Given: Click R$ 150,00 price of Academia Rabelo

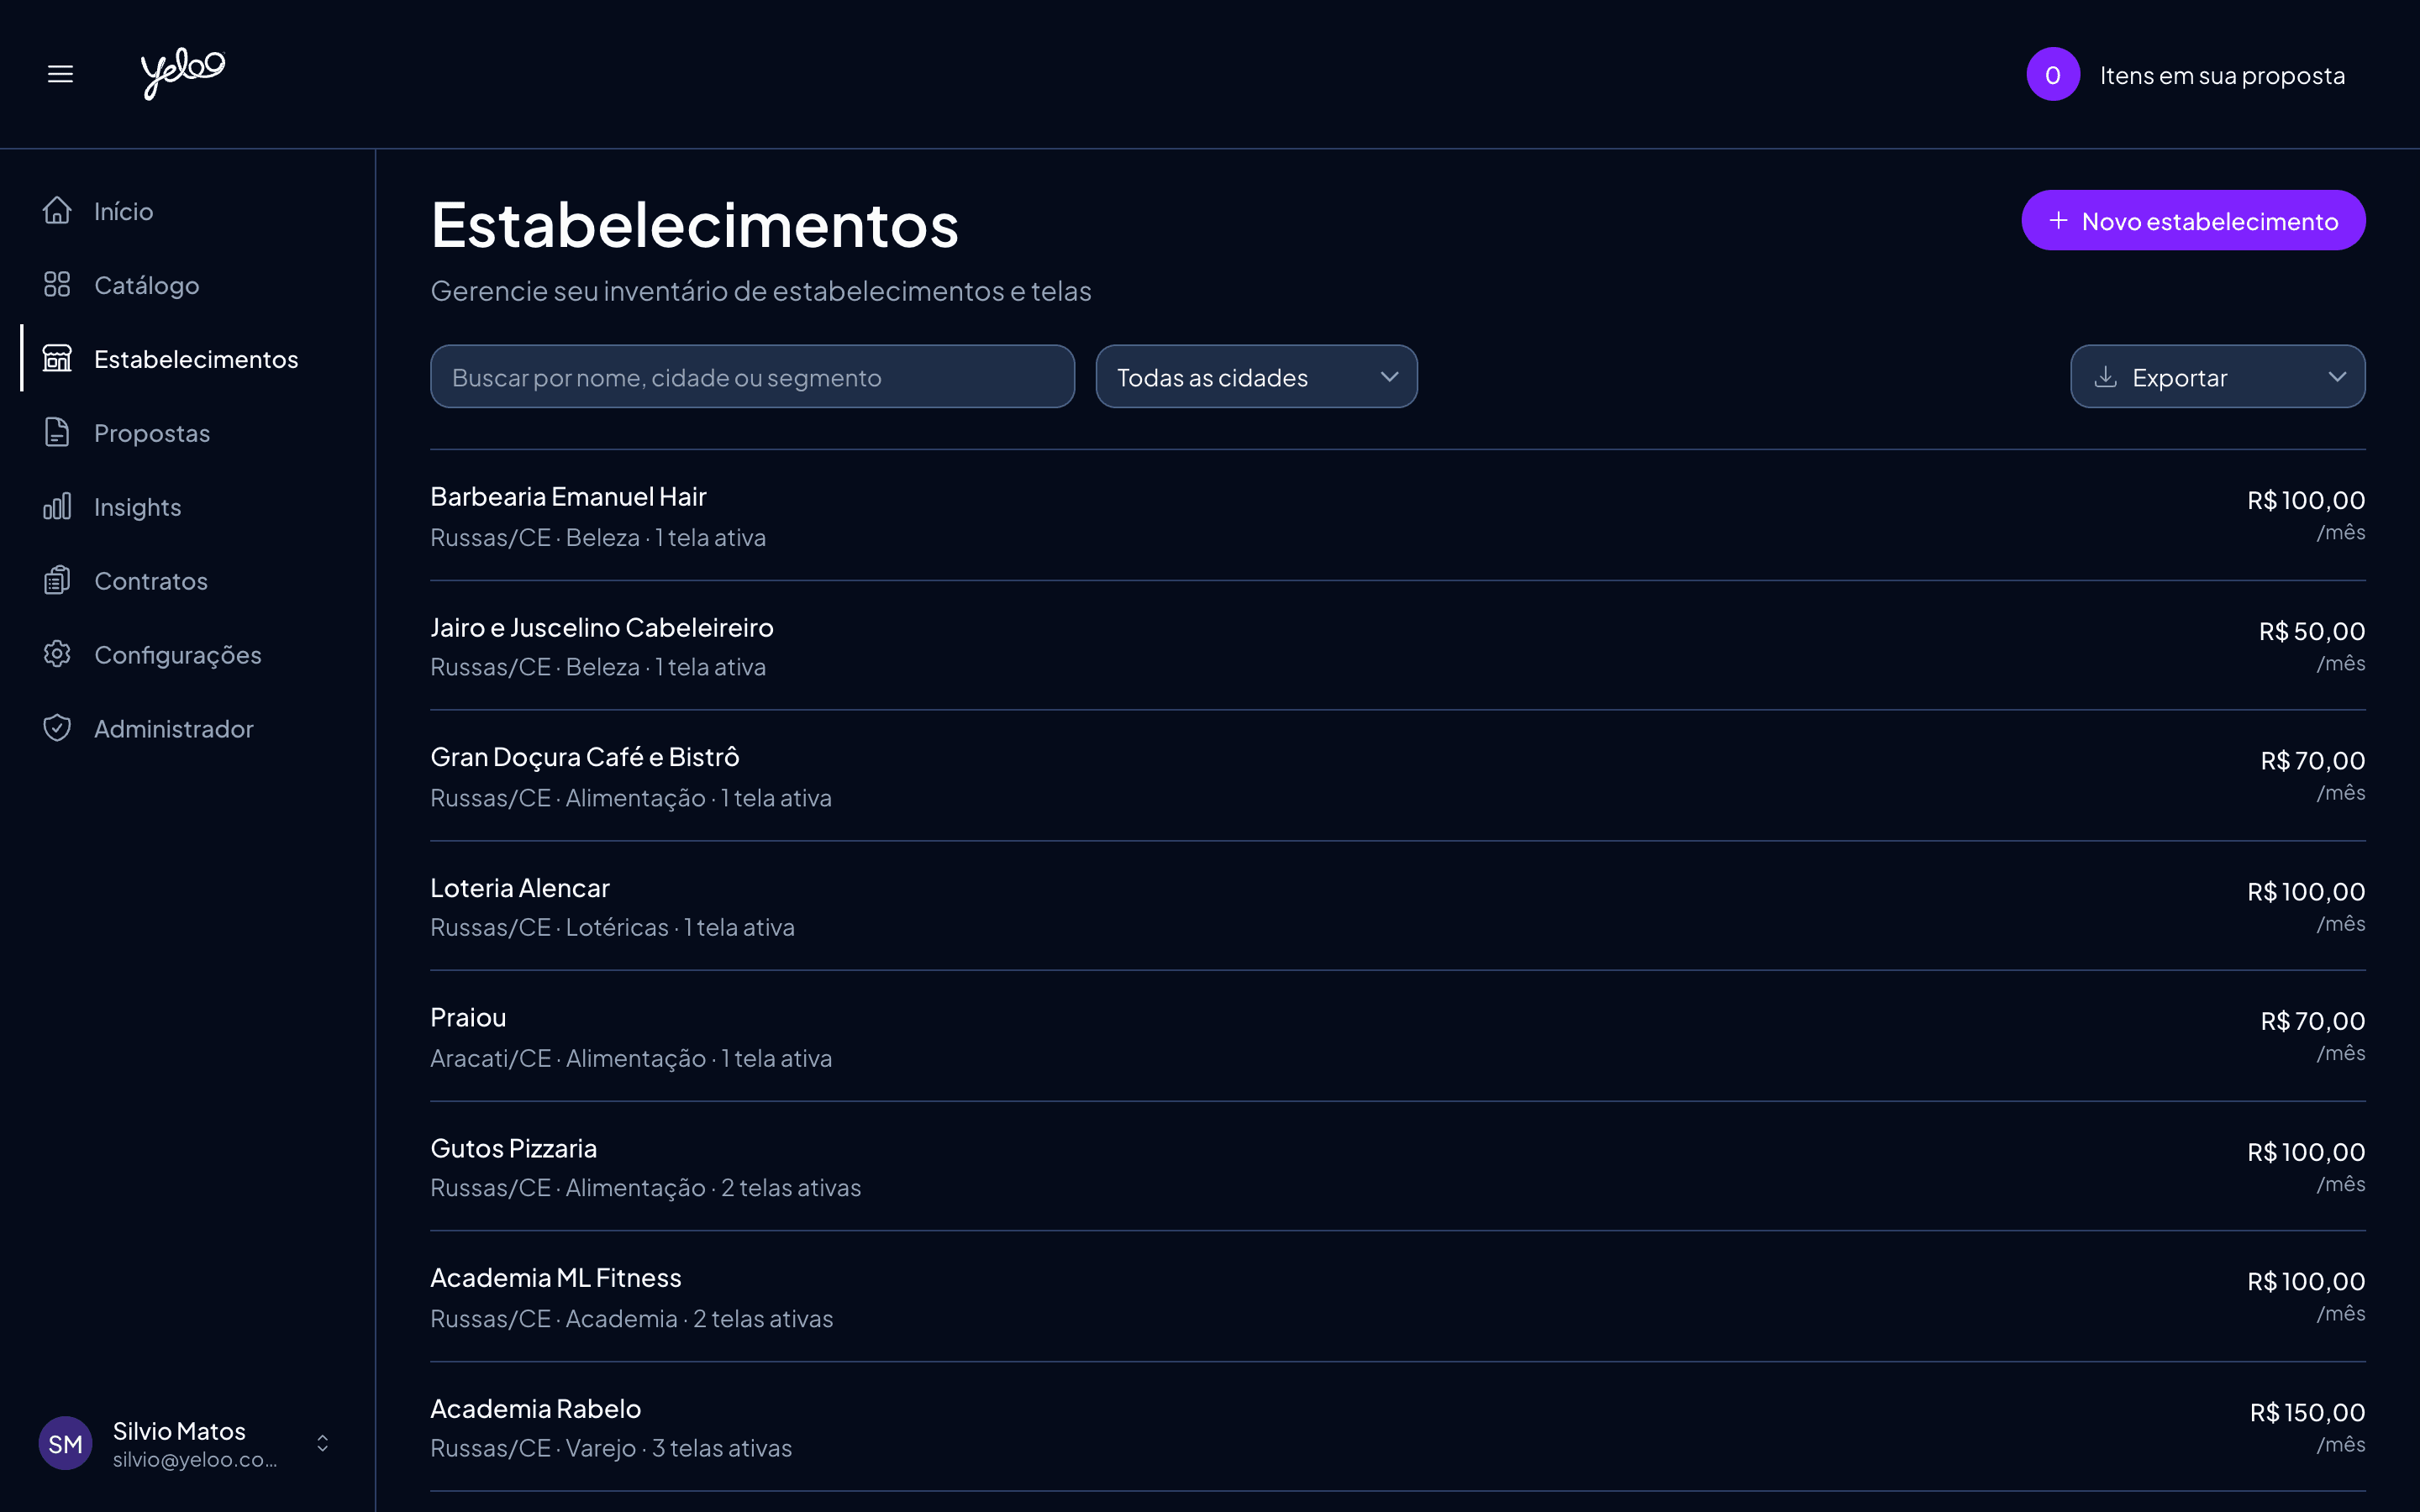Looking at the screenshot, I should click(2307, 1412).
